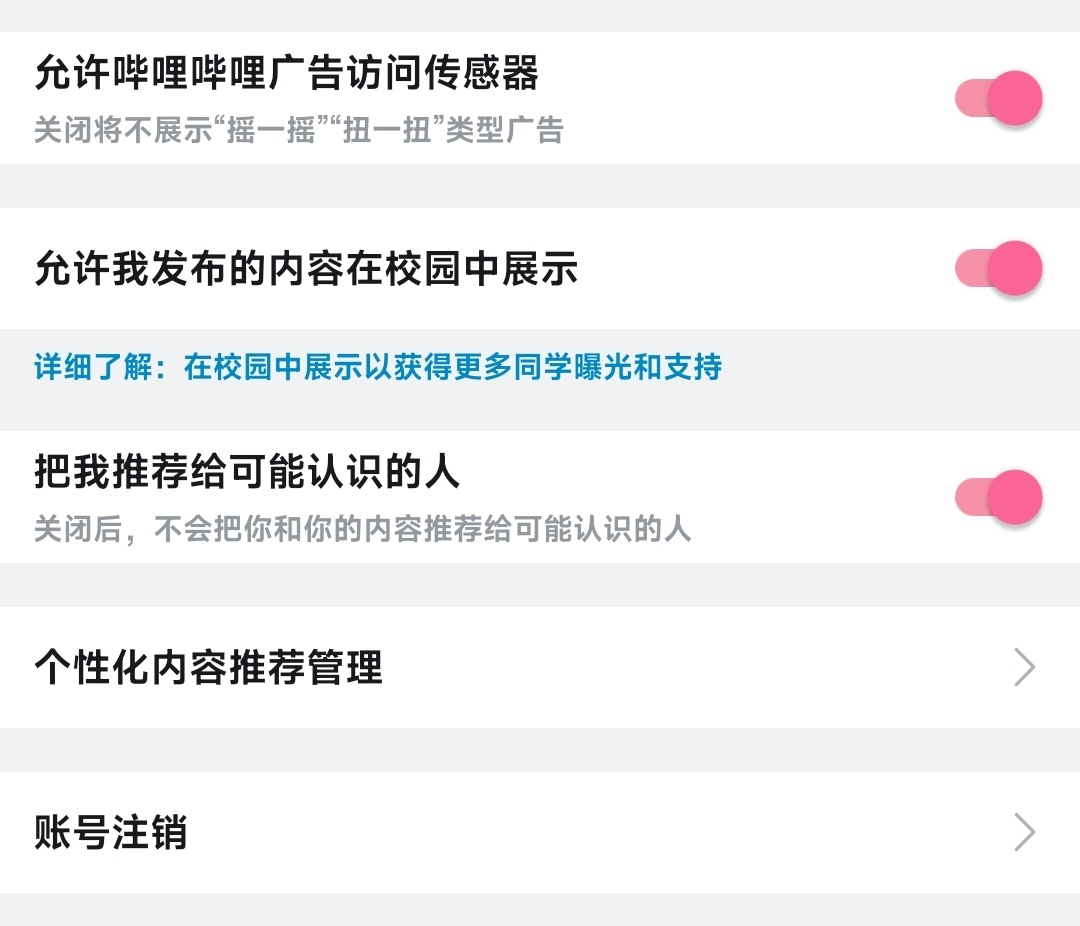Tap the 允许哔哩哔哩广告访问传感器 title text

point(286,73)
